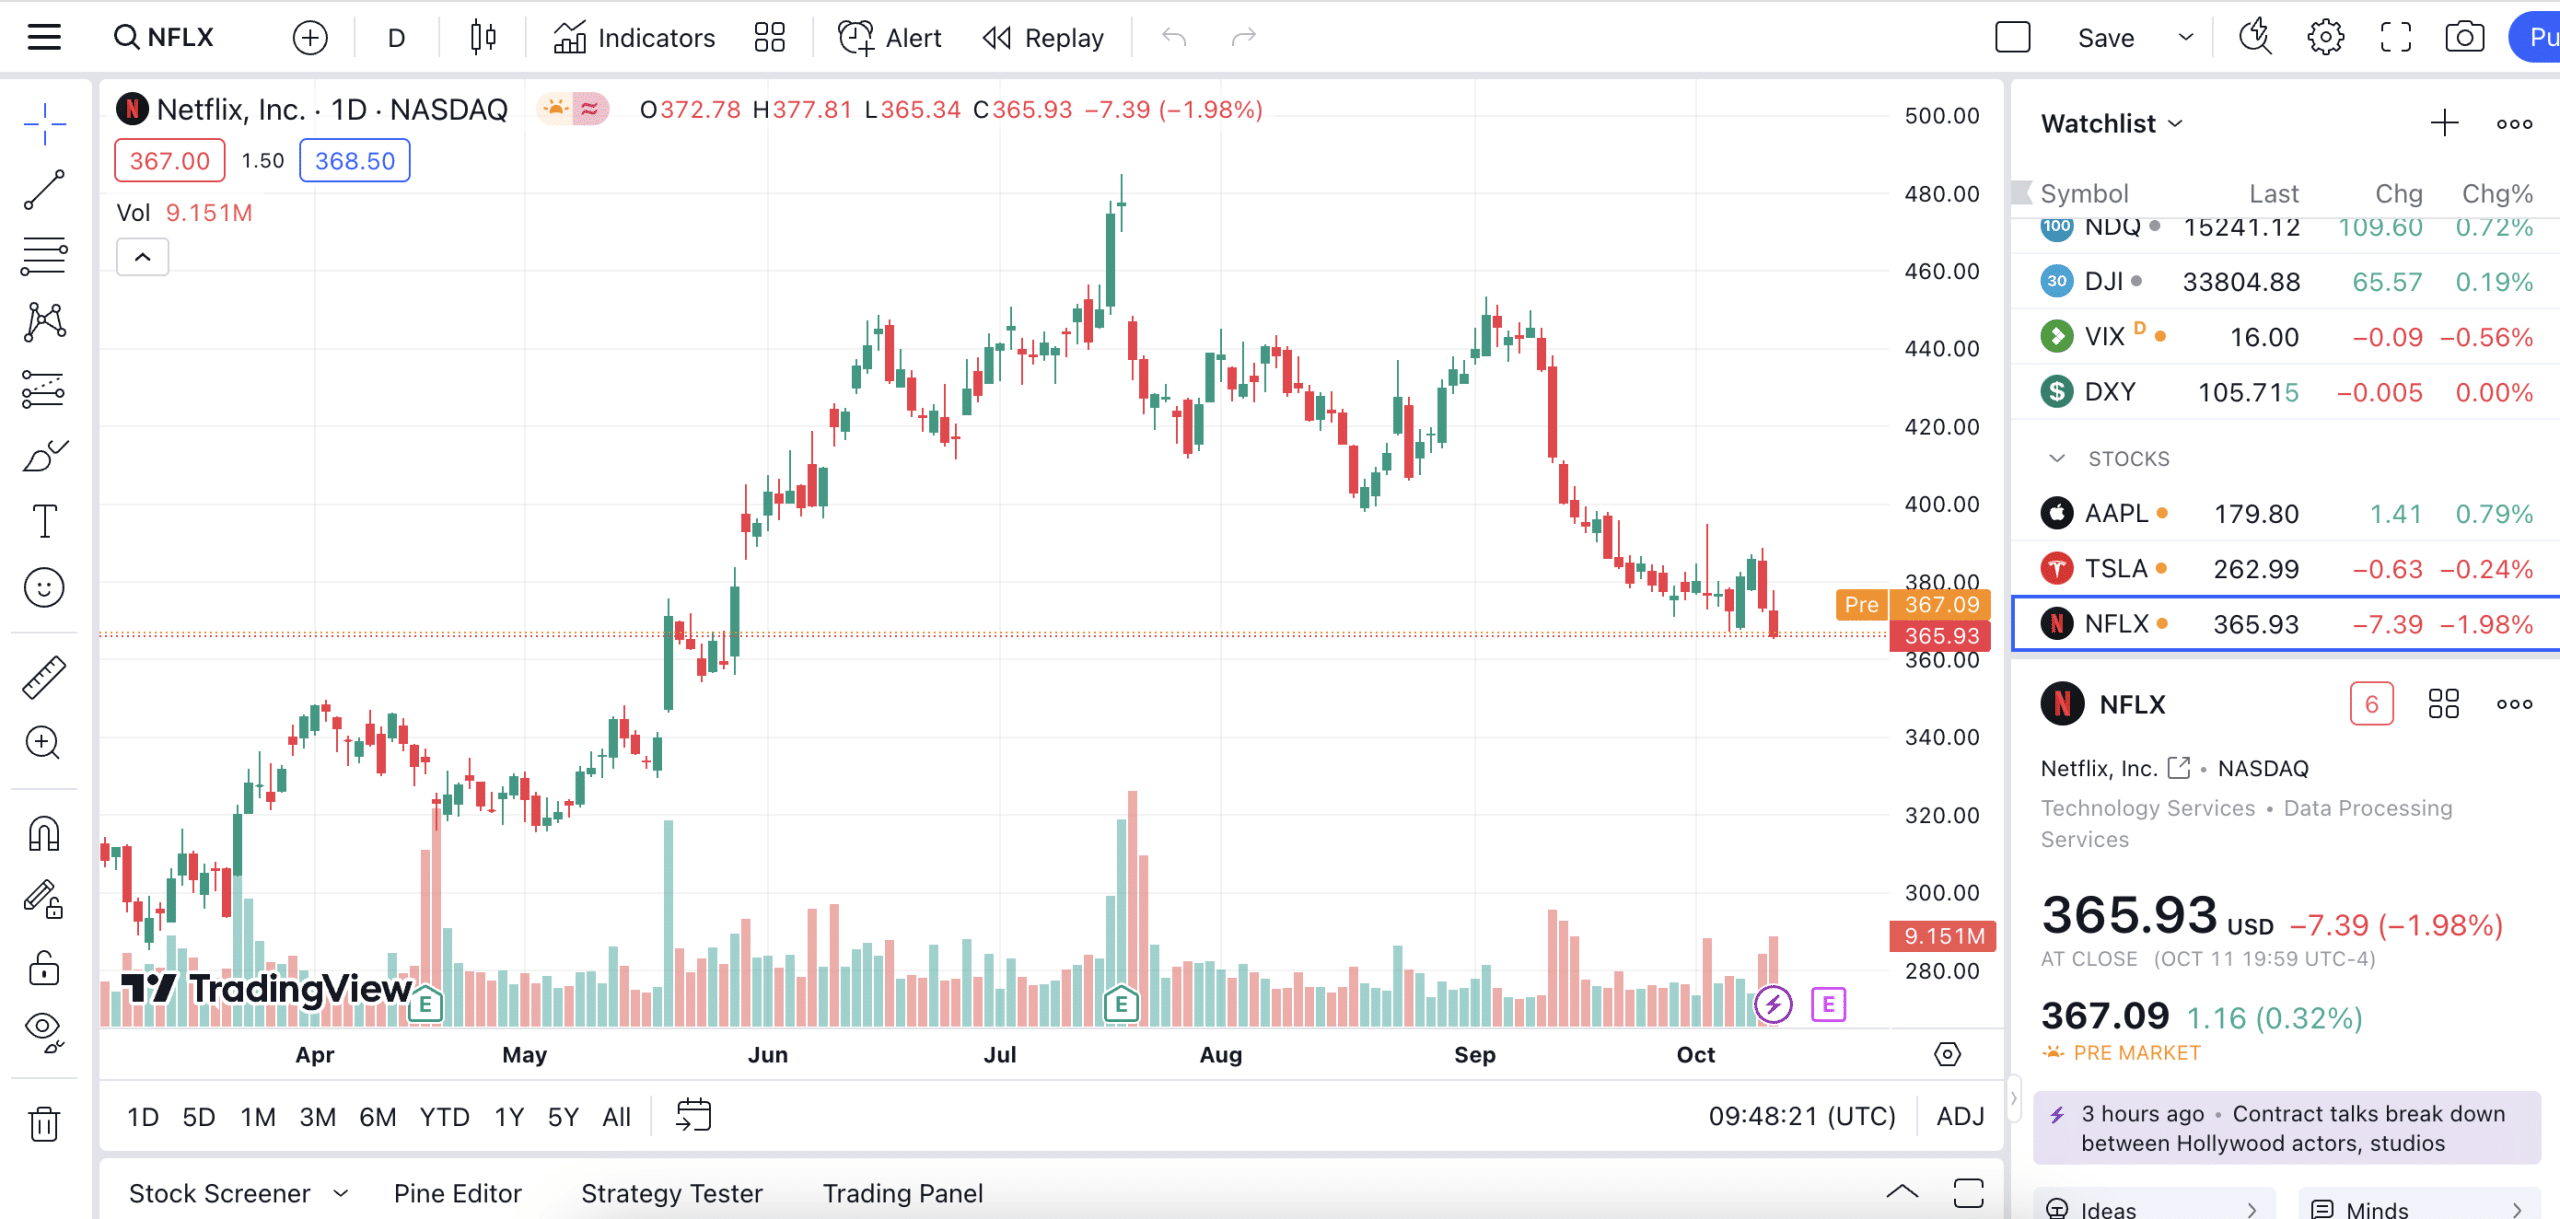
Task: Enter fullscreen mode
Action: click(2395, 38)
